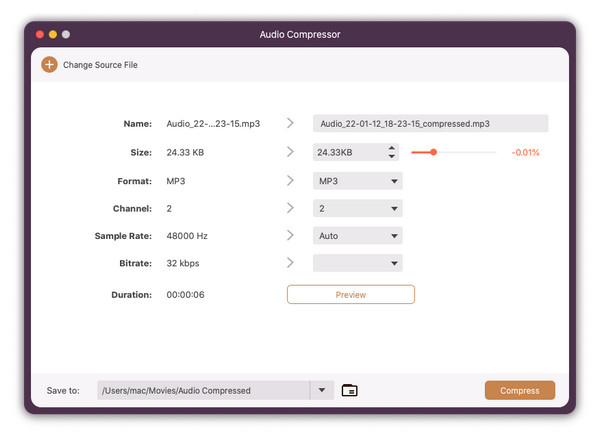600x441 pixels.
Task: Click the Audio Compressor window title
Action: (300, 34)
